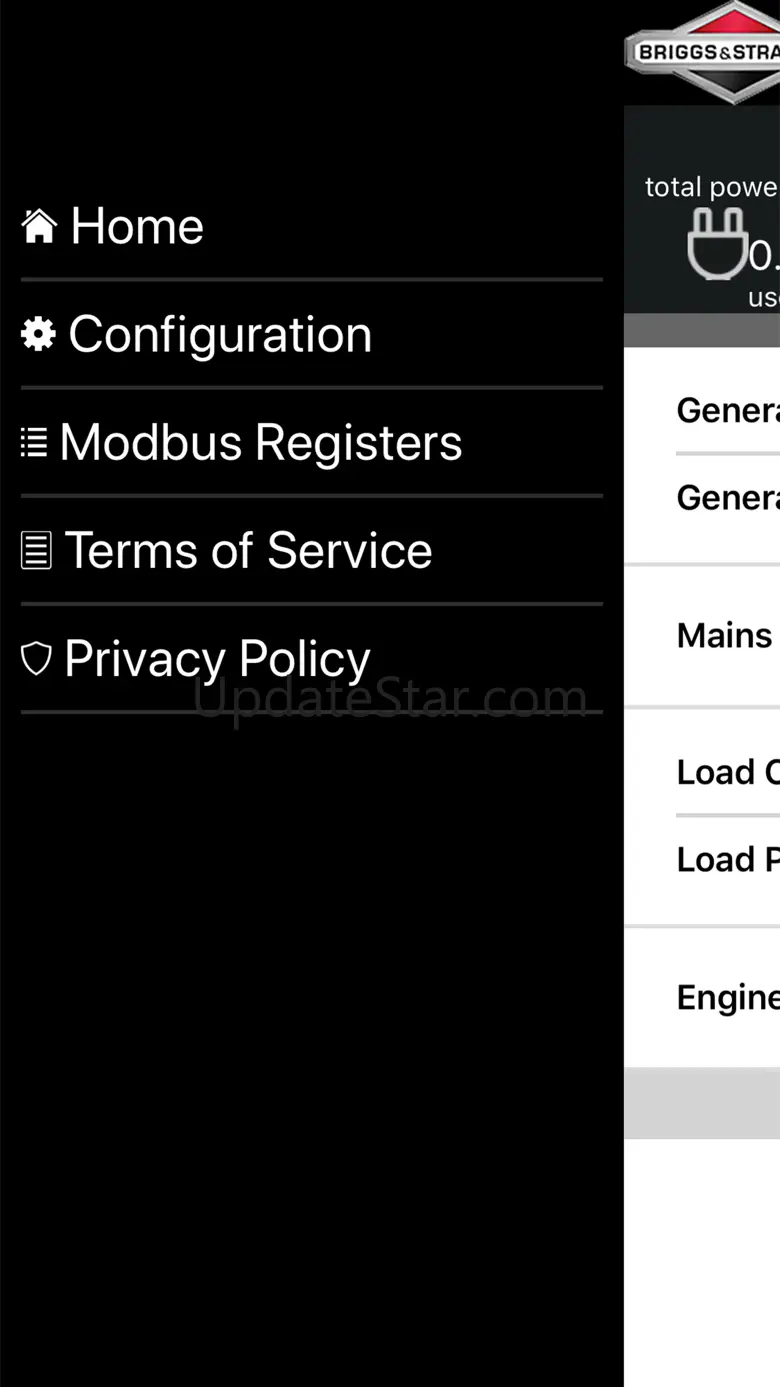Select the second Load row
This screenshot has width=780, height=1387.
pyautogui.click(x=727, y=859)
